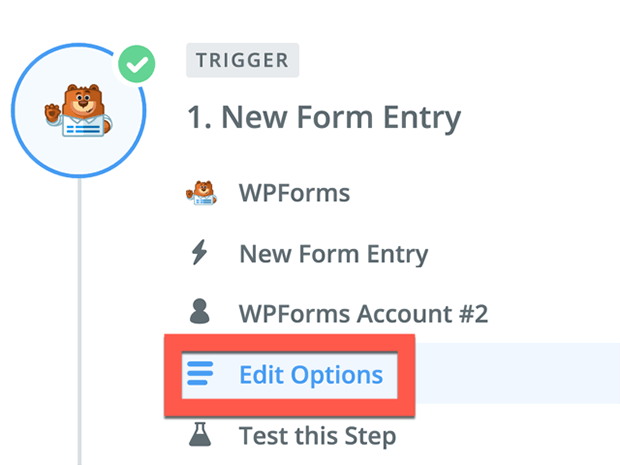Click the red highlight border around Edit Options
Screen dimensions: 620x465
click(289, 342)
